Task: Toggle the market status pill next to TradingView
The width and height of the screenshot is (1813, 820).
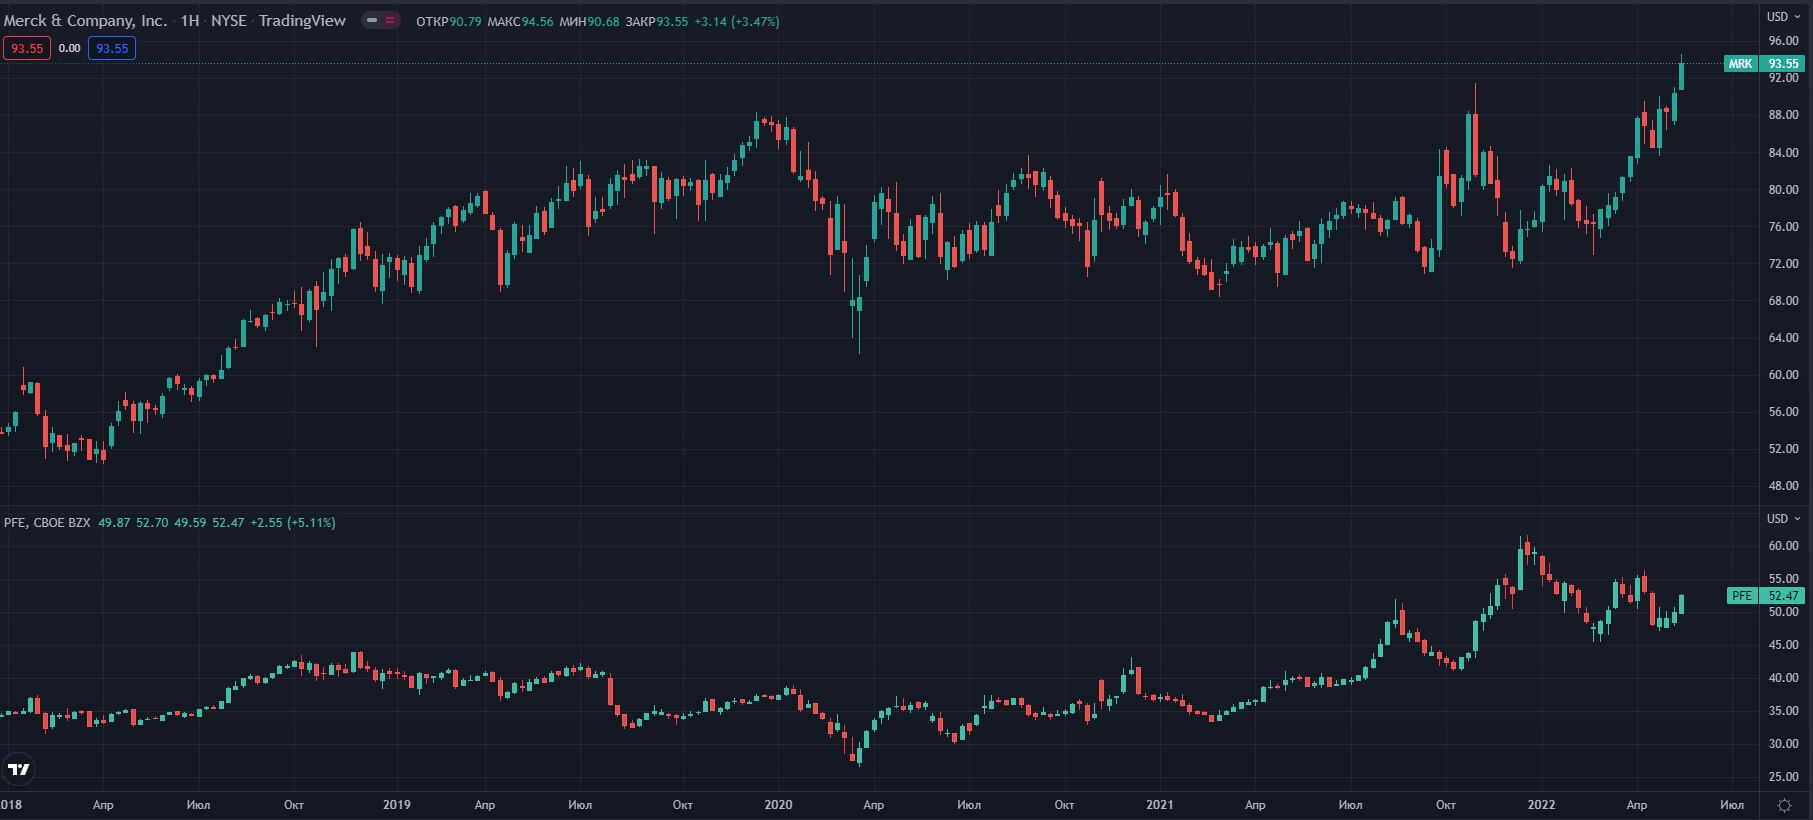Action: coord(380,20)
